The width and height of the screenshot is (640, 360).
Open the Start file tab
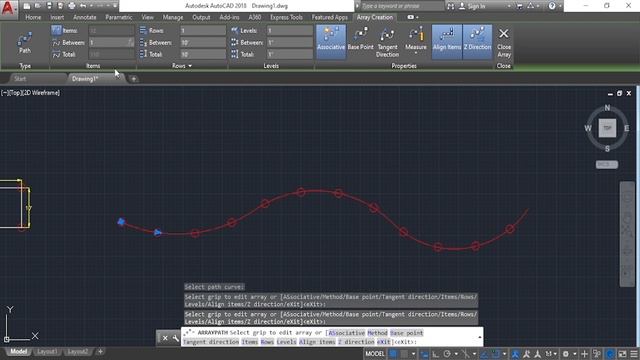point(20,79)
